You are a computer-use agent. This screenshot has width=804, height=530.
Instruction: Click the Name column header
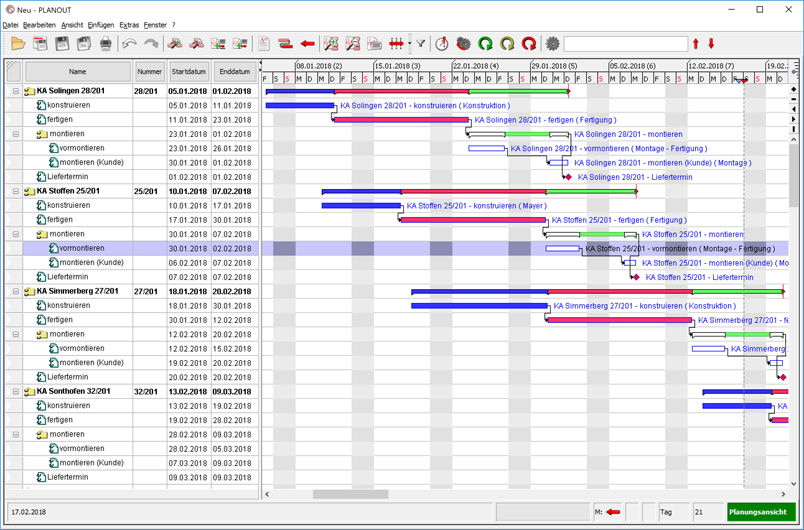[78, 72]
